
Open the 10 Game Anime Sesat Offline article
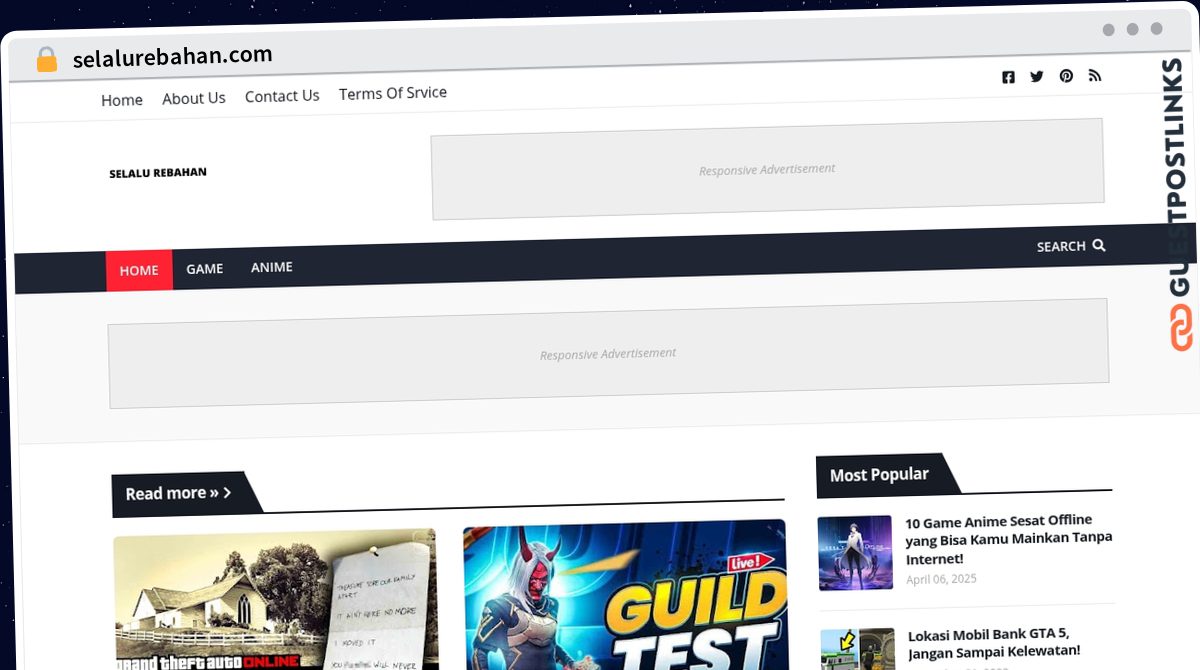pos(1008,539)
